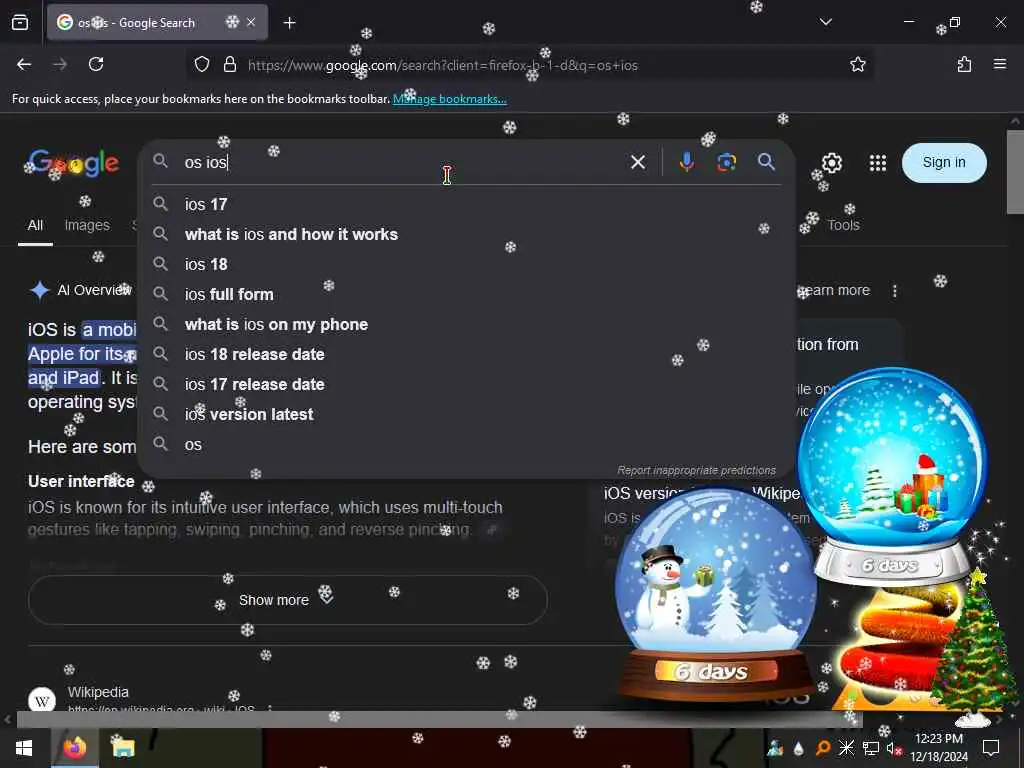The height and width of the screenshot is (768, 1024).
Task: Open Google apps grid
Action: tap(878, 163)
